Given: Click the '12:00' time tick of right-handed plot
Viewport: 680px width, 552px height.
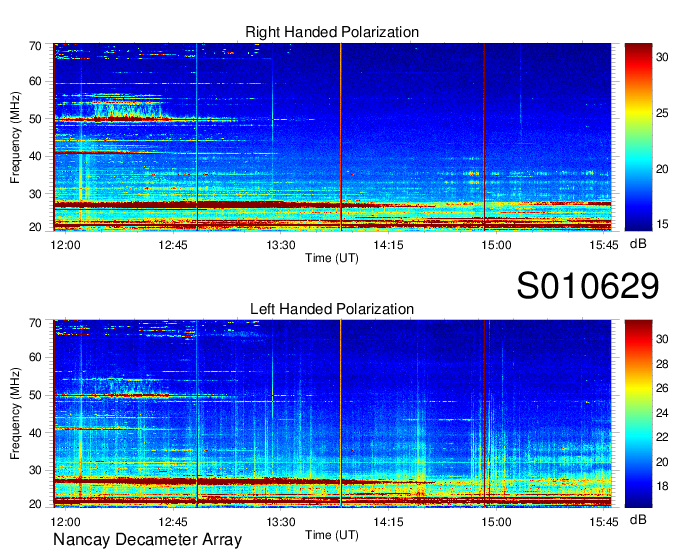Looking at the screenshot, I should tap(65, 245).
